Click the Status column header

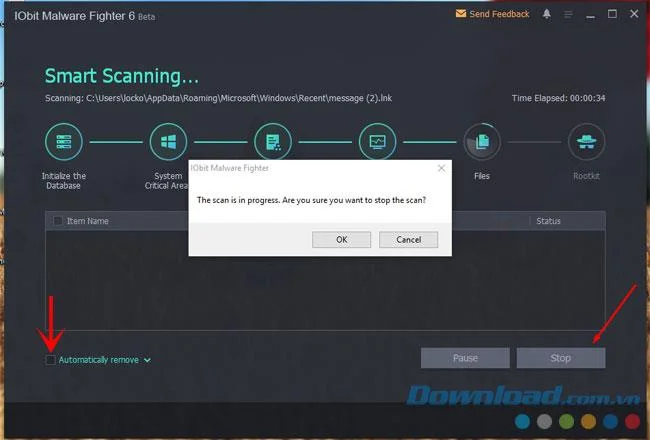coord(548,221)
